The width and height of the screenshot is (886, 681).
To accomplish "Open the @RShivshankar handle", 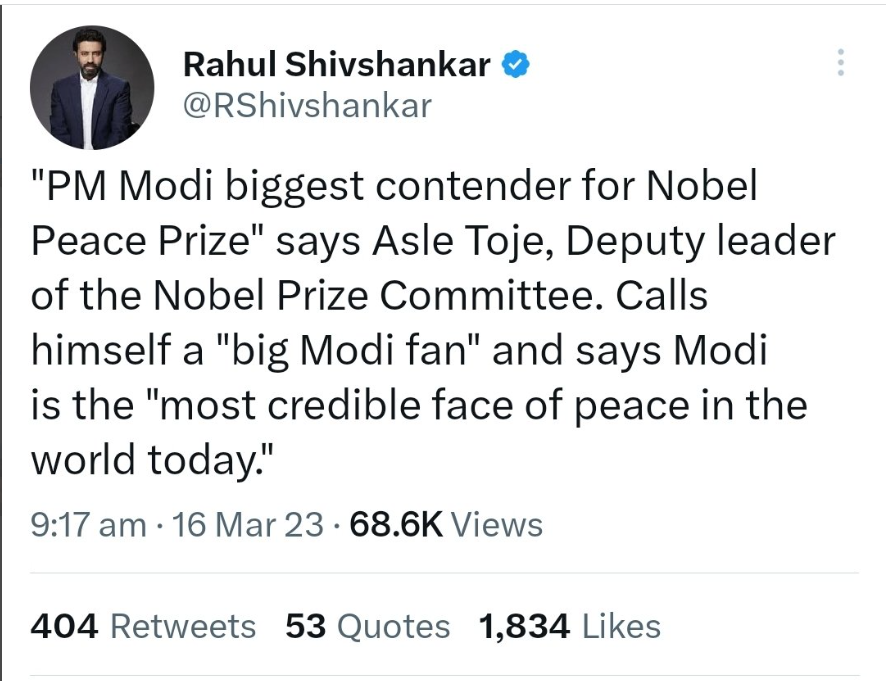I will pyautogui.click(x=308, y=106).
